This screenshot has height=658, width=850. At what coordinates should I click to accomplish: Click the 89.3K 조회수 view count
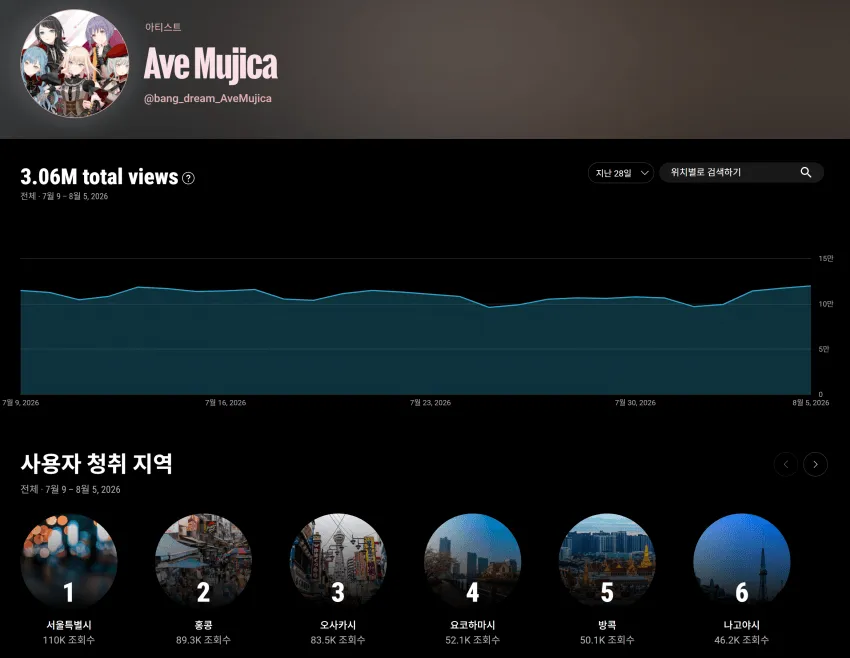pyautogui.click(x=203, y=640)
